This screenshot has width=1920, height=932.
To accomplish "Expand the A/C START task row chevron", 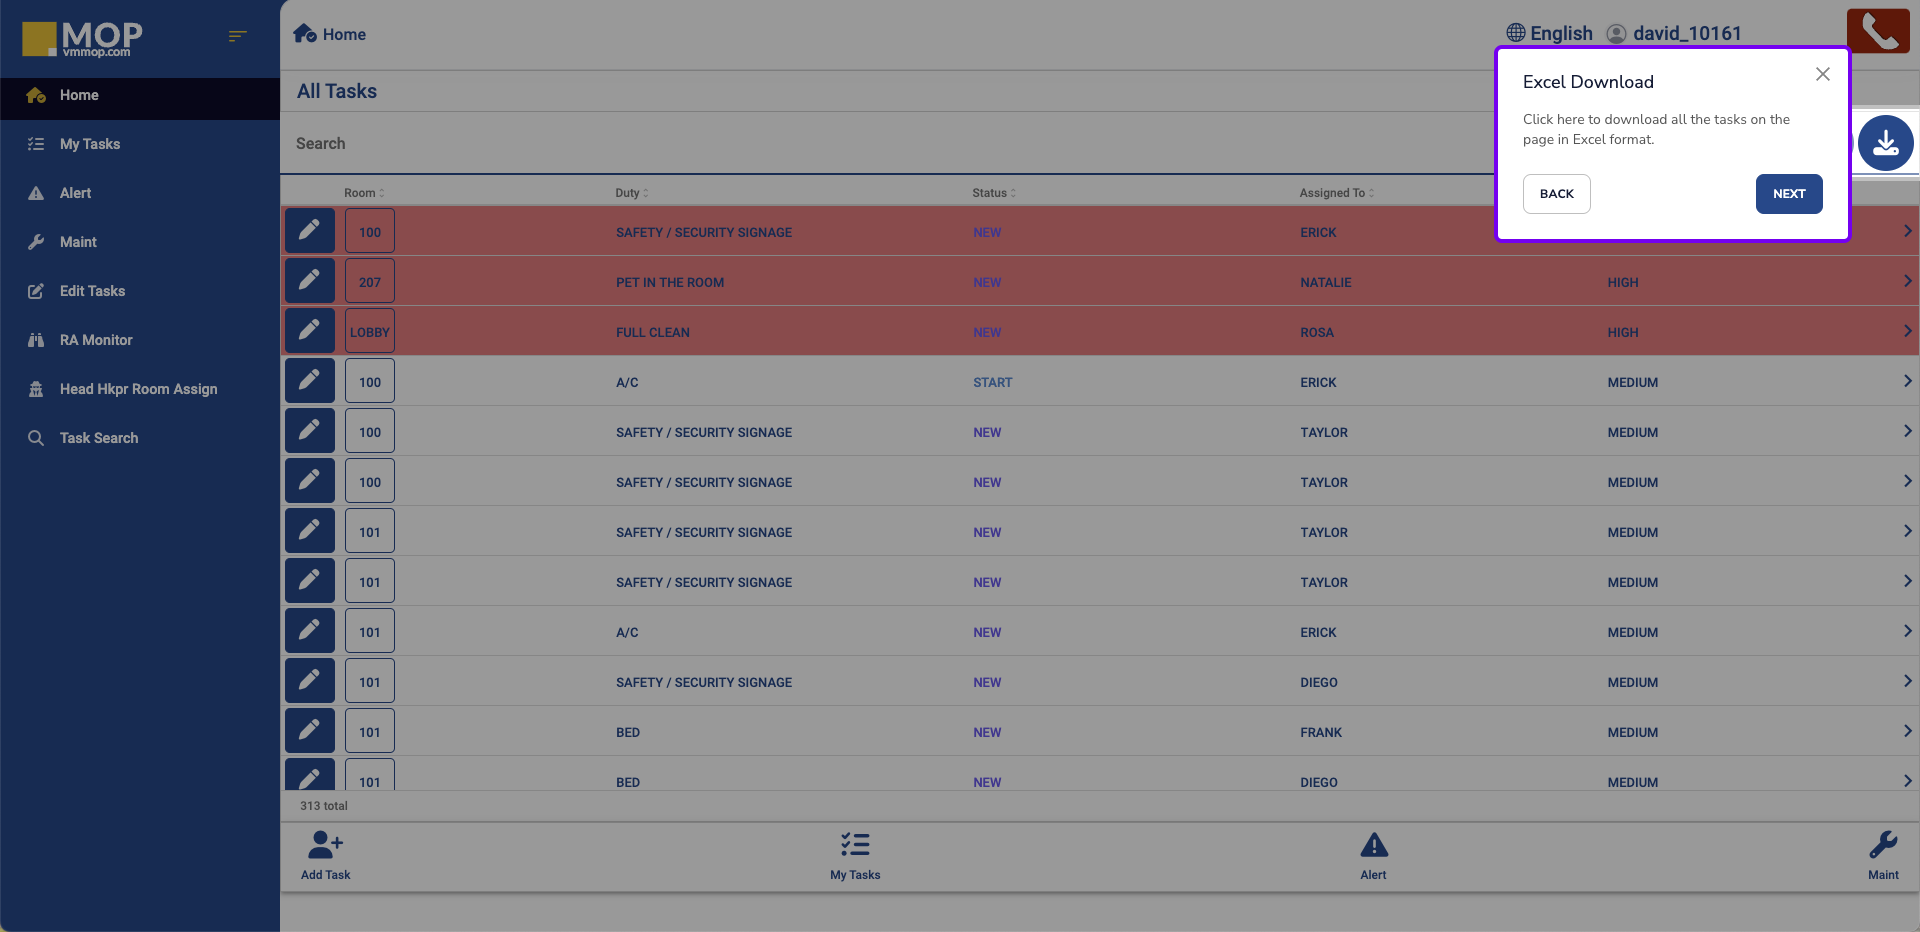I will [1906, 381].
